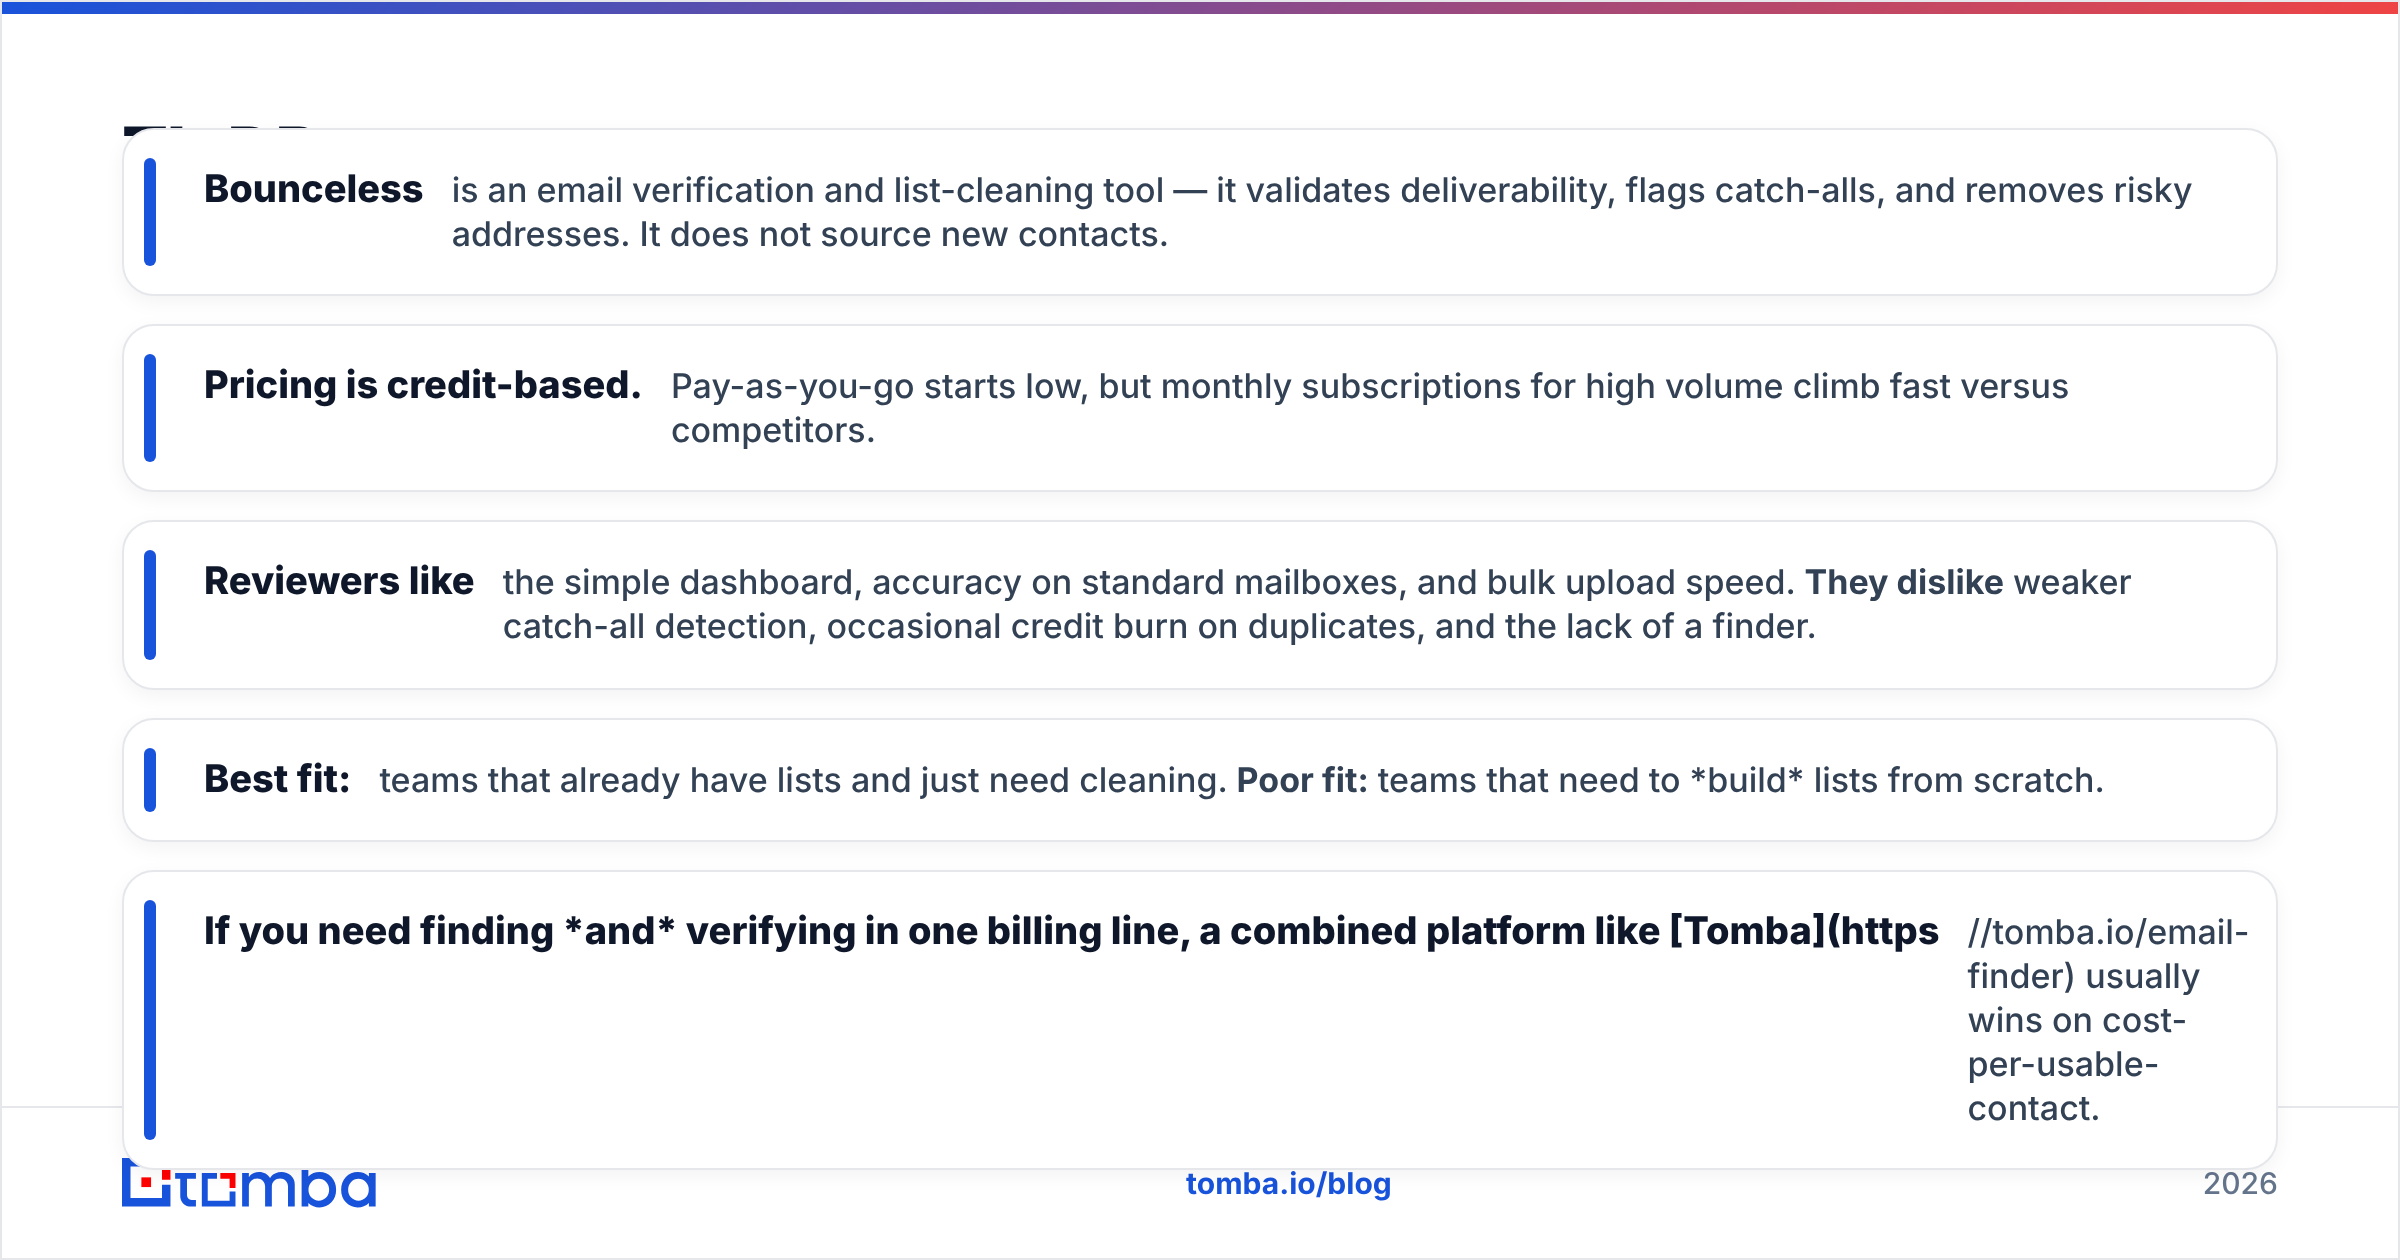Viewport: 2400px width, 1260px height.
Task: Click the blue bar beside the Tomba card
Action: pos(150,1020)
